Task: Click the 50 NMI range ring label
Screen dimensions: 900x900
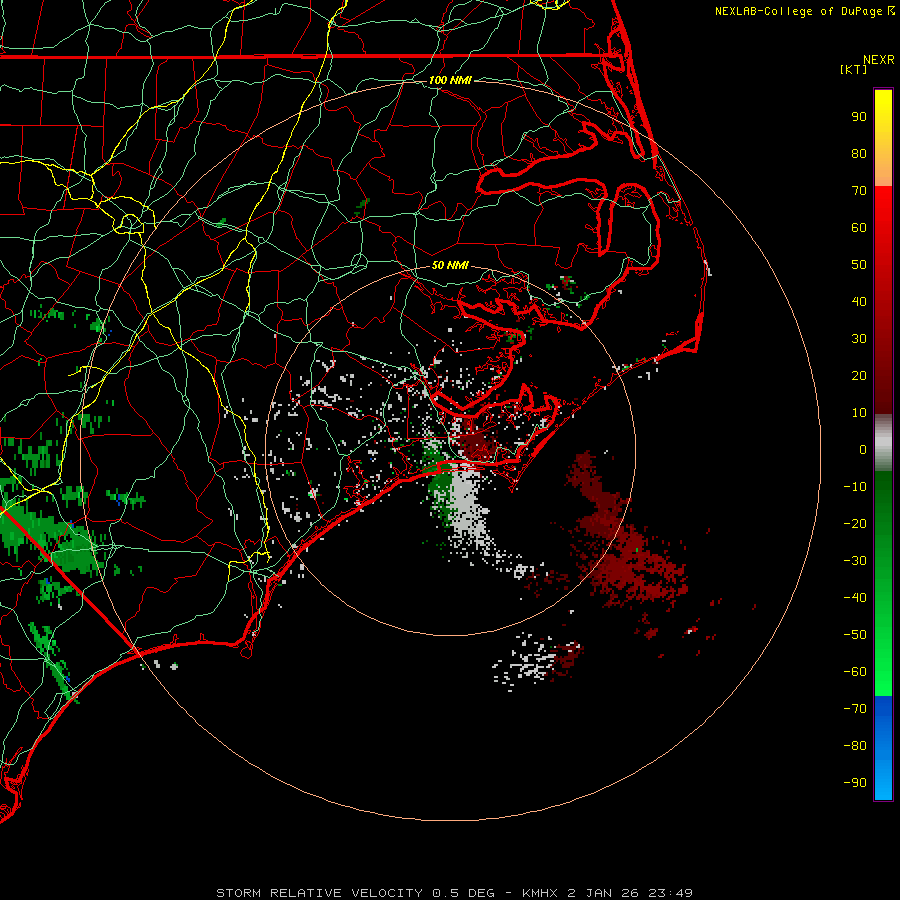Action: tap(450, 265)
